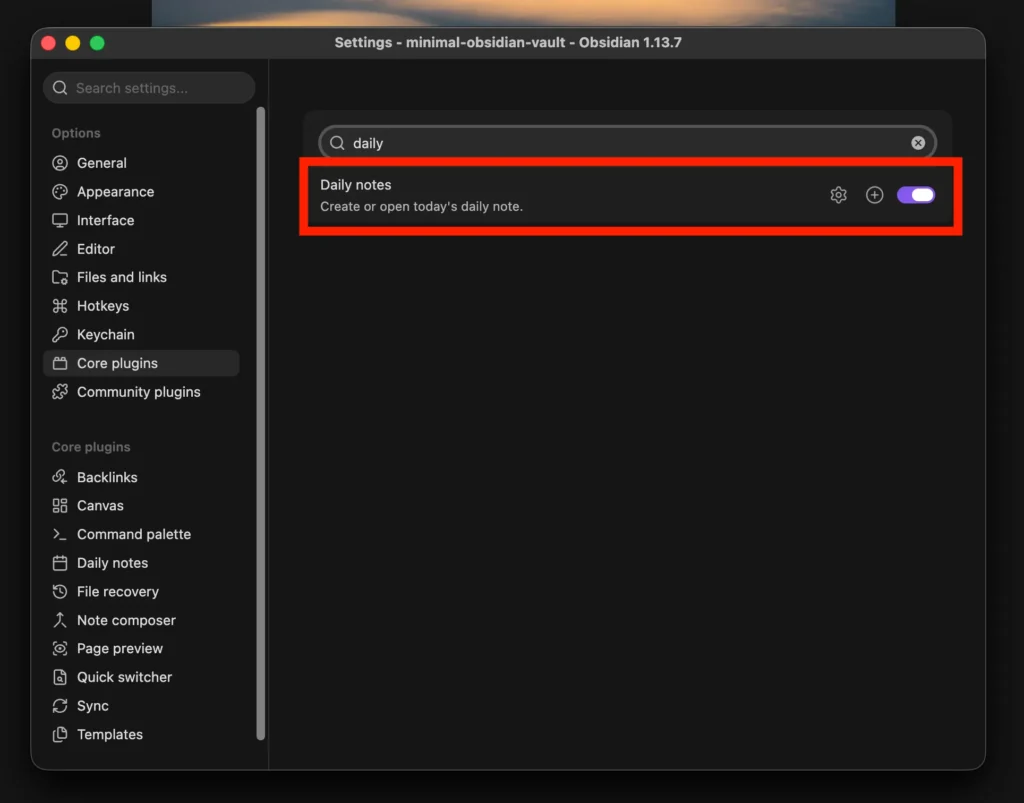
Task: Open Daily notes in sidebar list
Action: (141, 563)
